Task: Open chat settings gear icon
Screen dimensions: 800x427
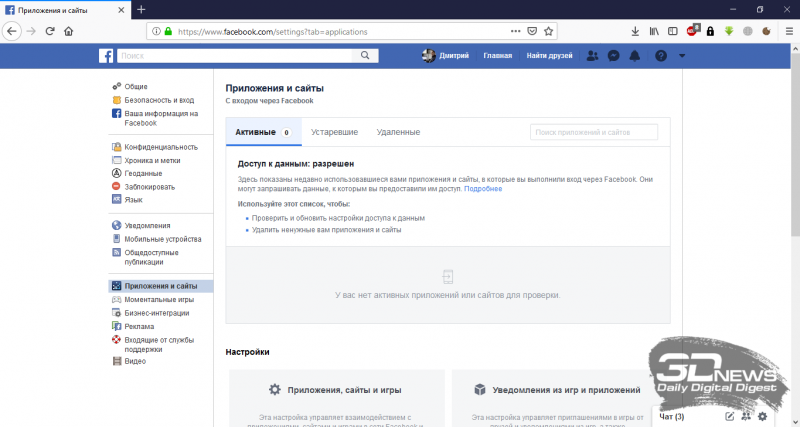Action: click(762, 417)
